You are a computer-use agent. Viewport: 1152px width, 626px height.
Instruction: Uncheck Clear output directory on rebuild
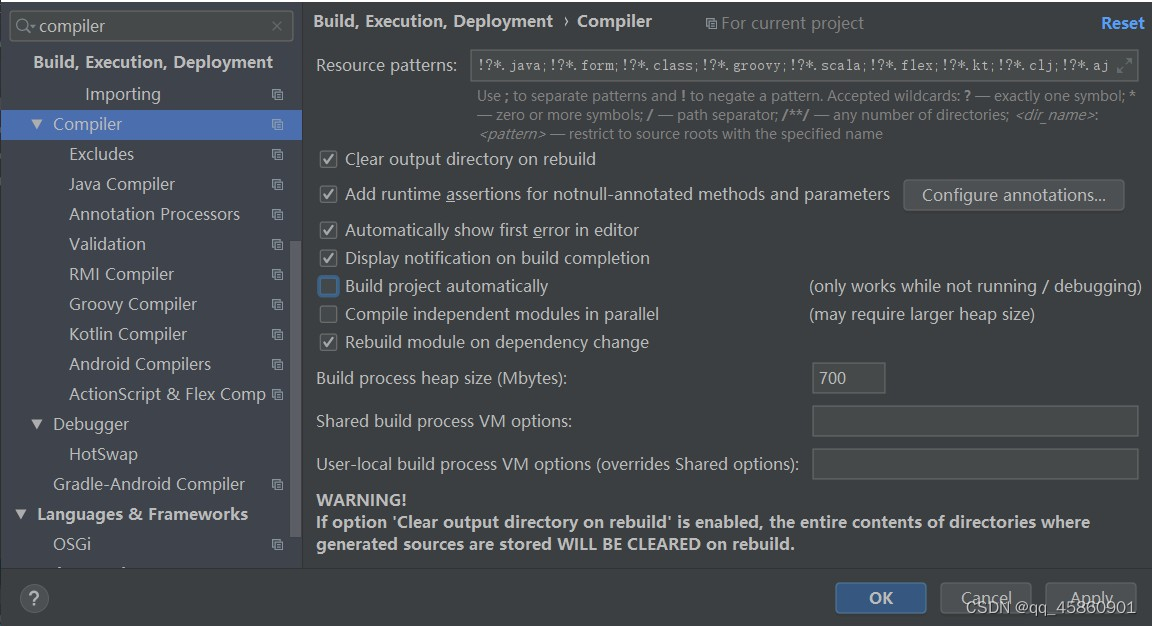[328, 159]
